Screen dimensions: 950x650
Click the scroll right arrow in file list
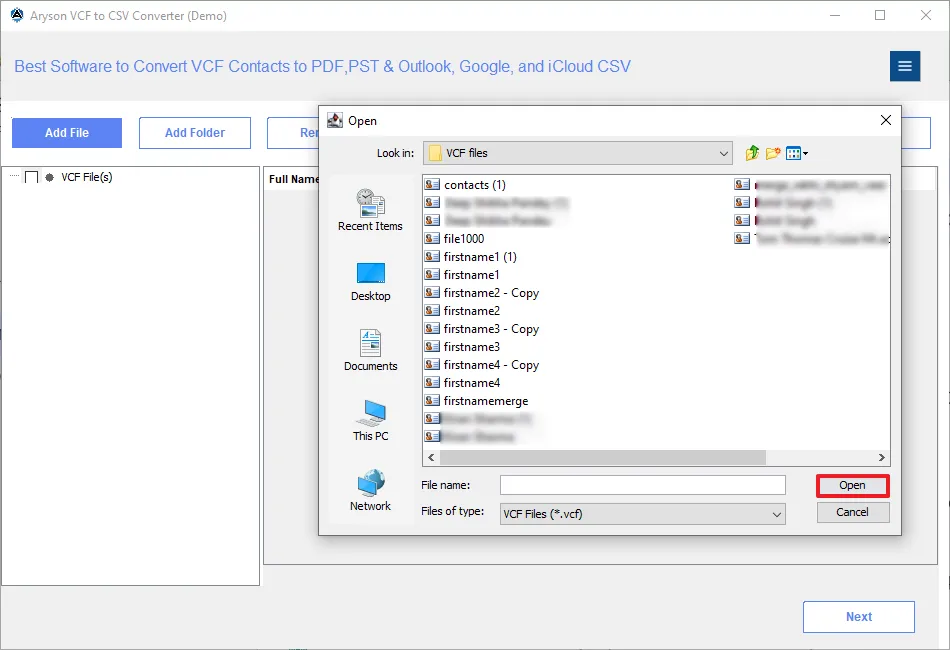click(x=882, y=457)
